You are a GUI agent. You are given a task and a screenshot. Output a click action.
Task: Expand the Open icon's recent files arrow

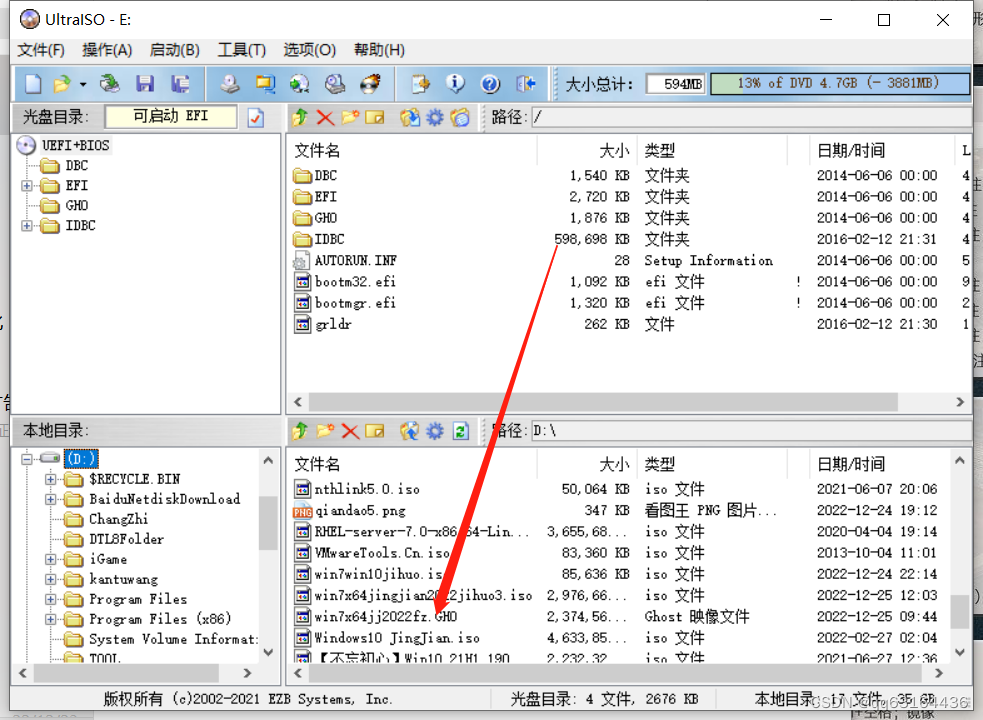pos(83,84)
